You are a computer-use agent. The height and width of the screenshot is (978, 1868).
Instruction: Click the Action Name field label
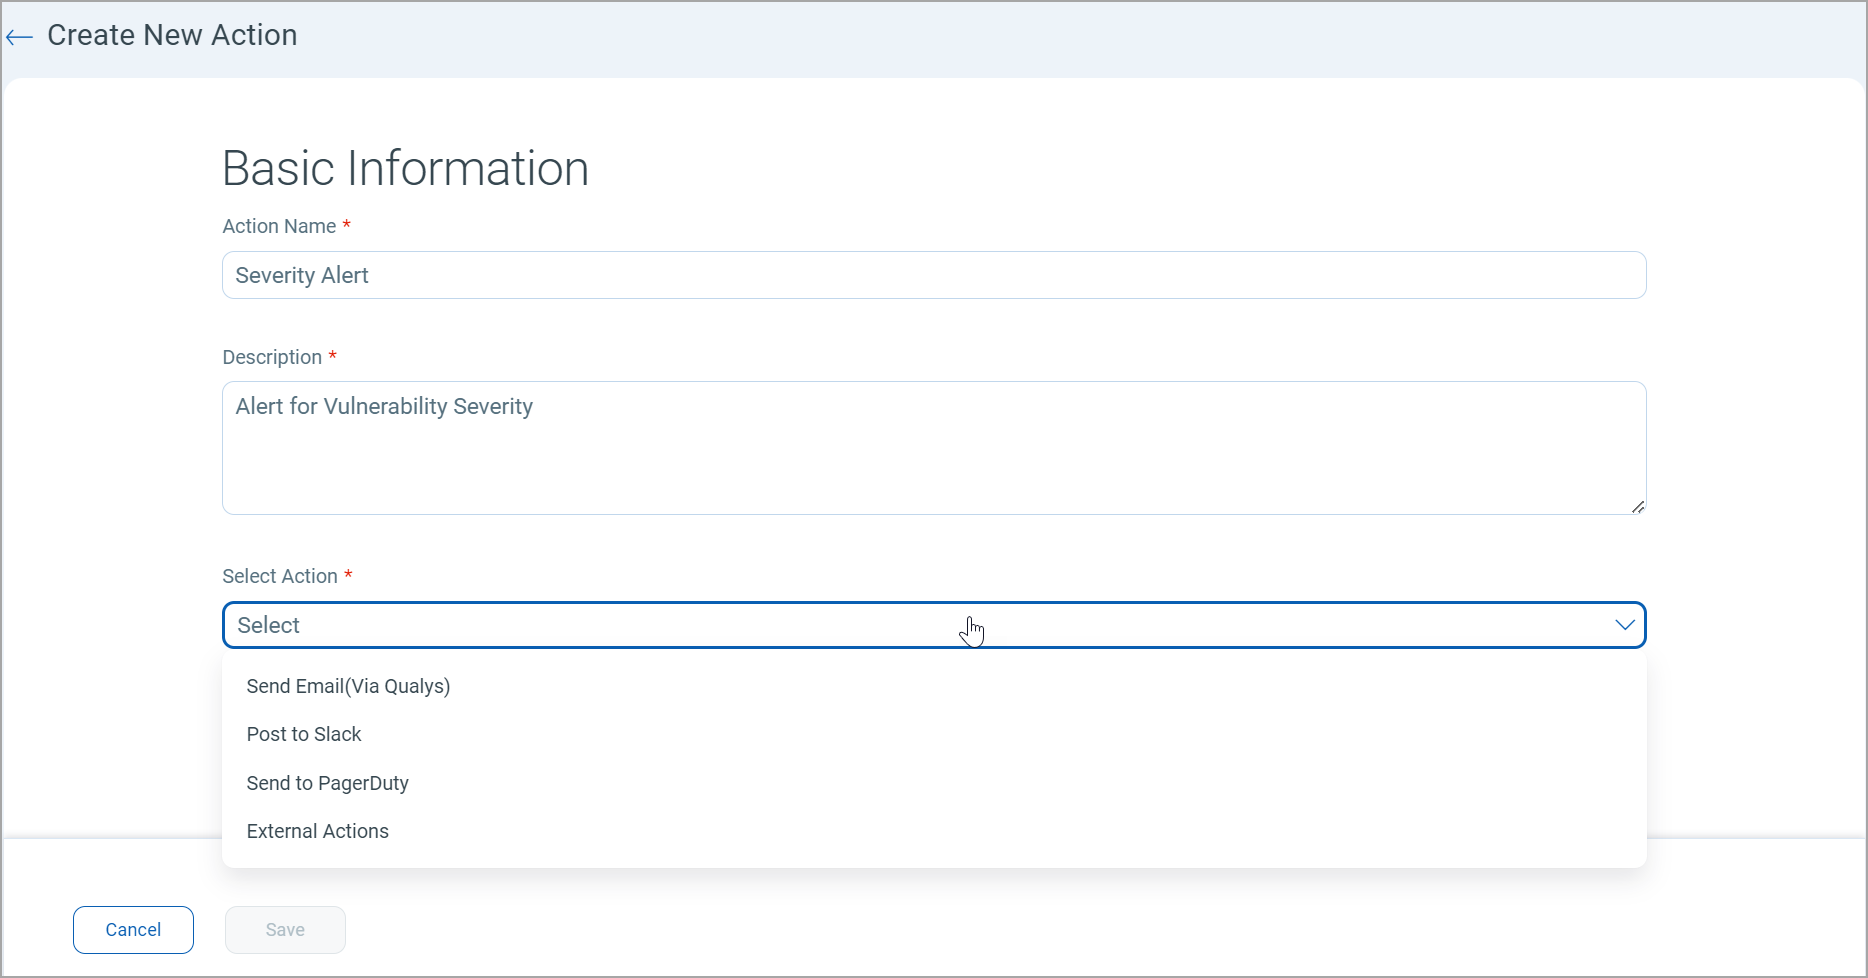click(x=279, y=226)
